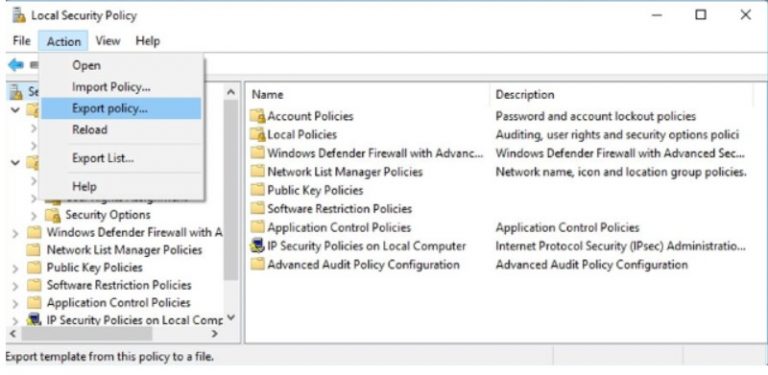
Task: Click Advanced Audit Policy Configuration folder icon
Action: coord(258,264)
